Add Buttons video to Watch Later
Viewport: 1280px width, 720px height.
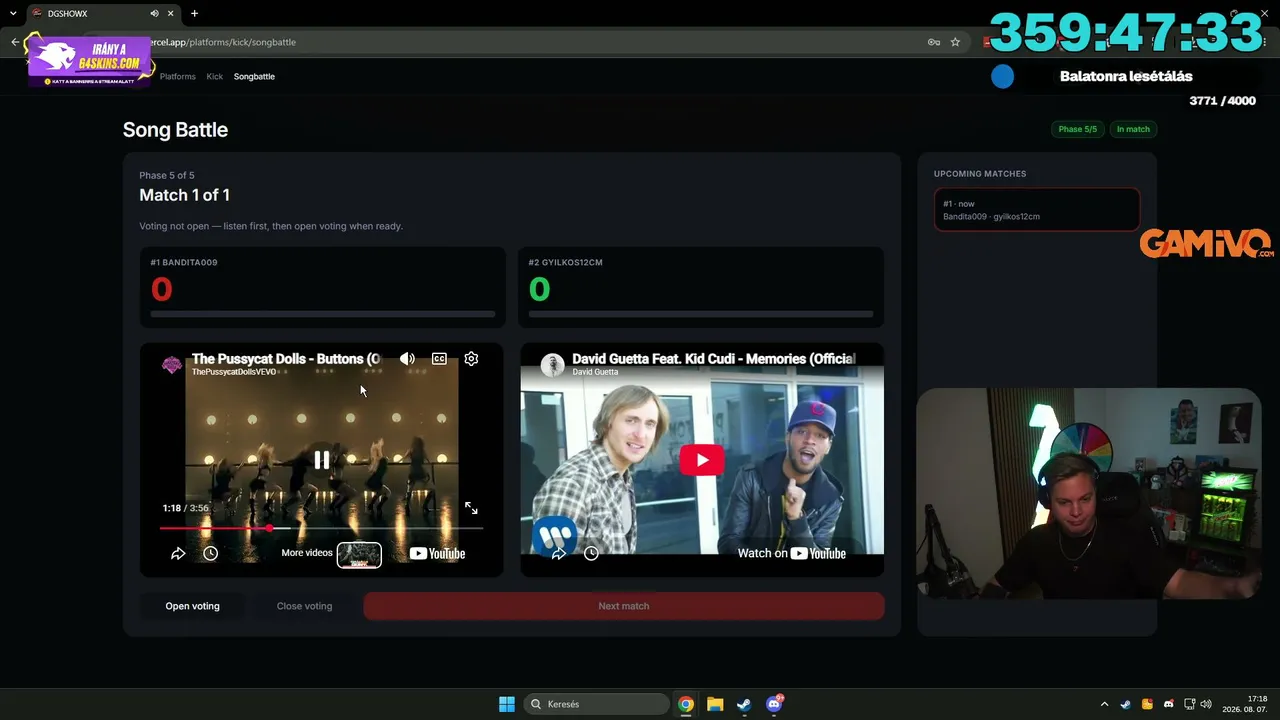click(x=210, y=553)
